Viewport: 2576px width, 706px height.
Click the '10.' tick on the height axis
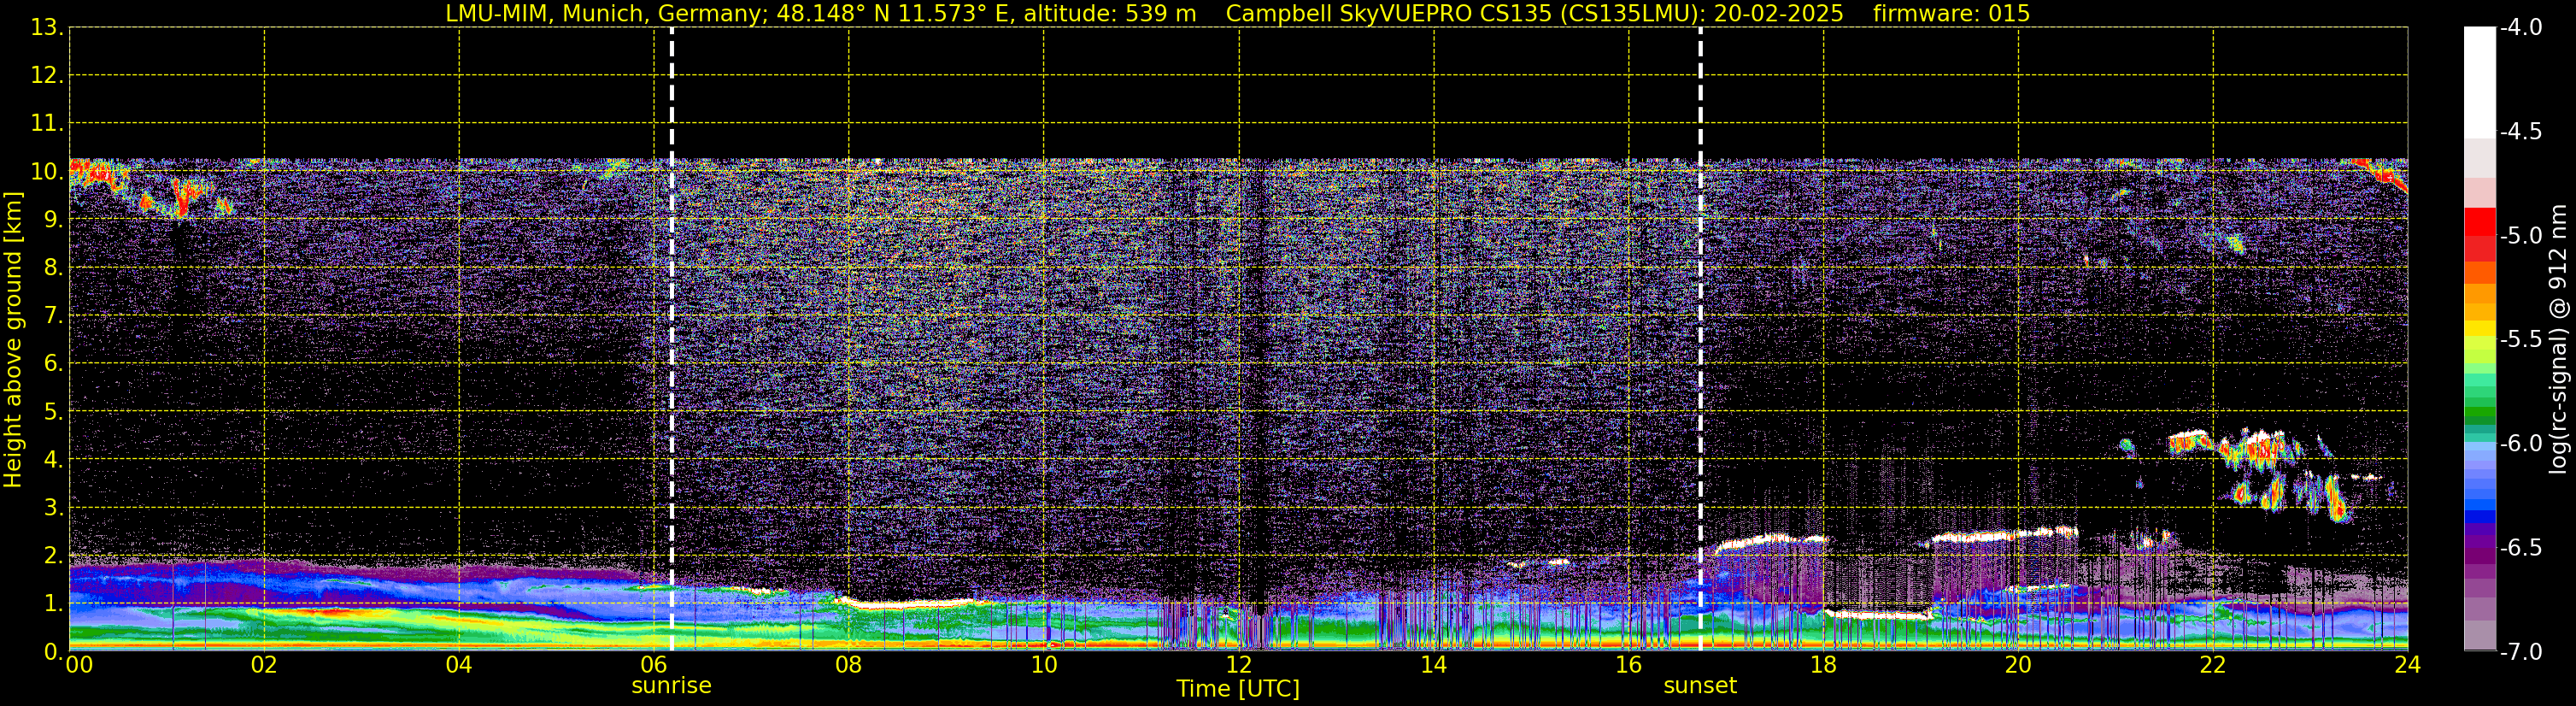47,172
